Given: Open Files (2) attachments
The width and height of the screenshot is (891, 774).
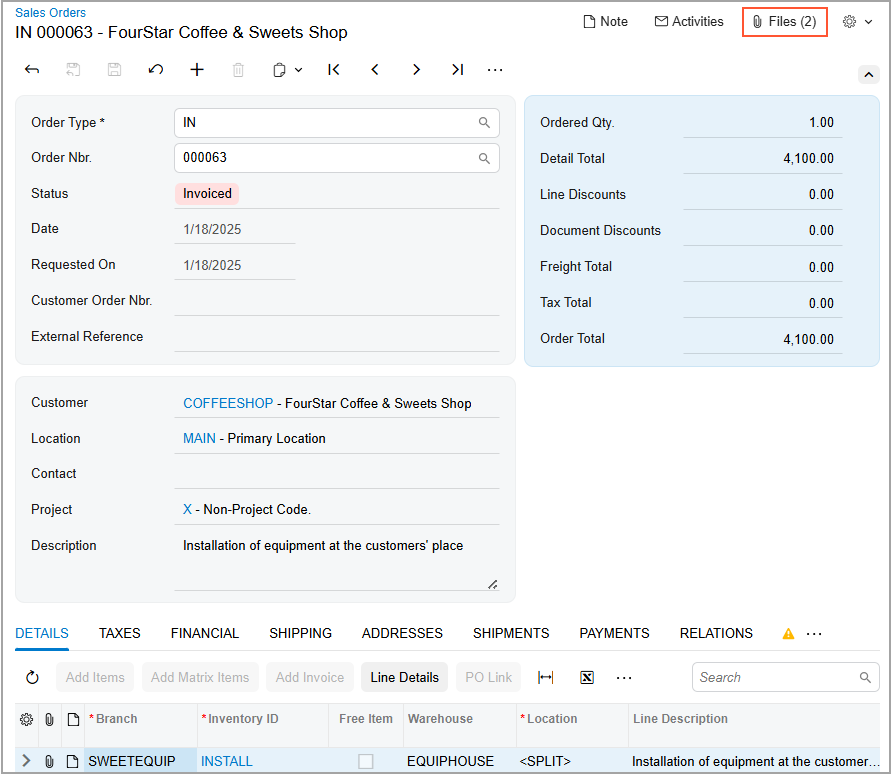Looking at the screenshot, I should (785, 21).
